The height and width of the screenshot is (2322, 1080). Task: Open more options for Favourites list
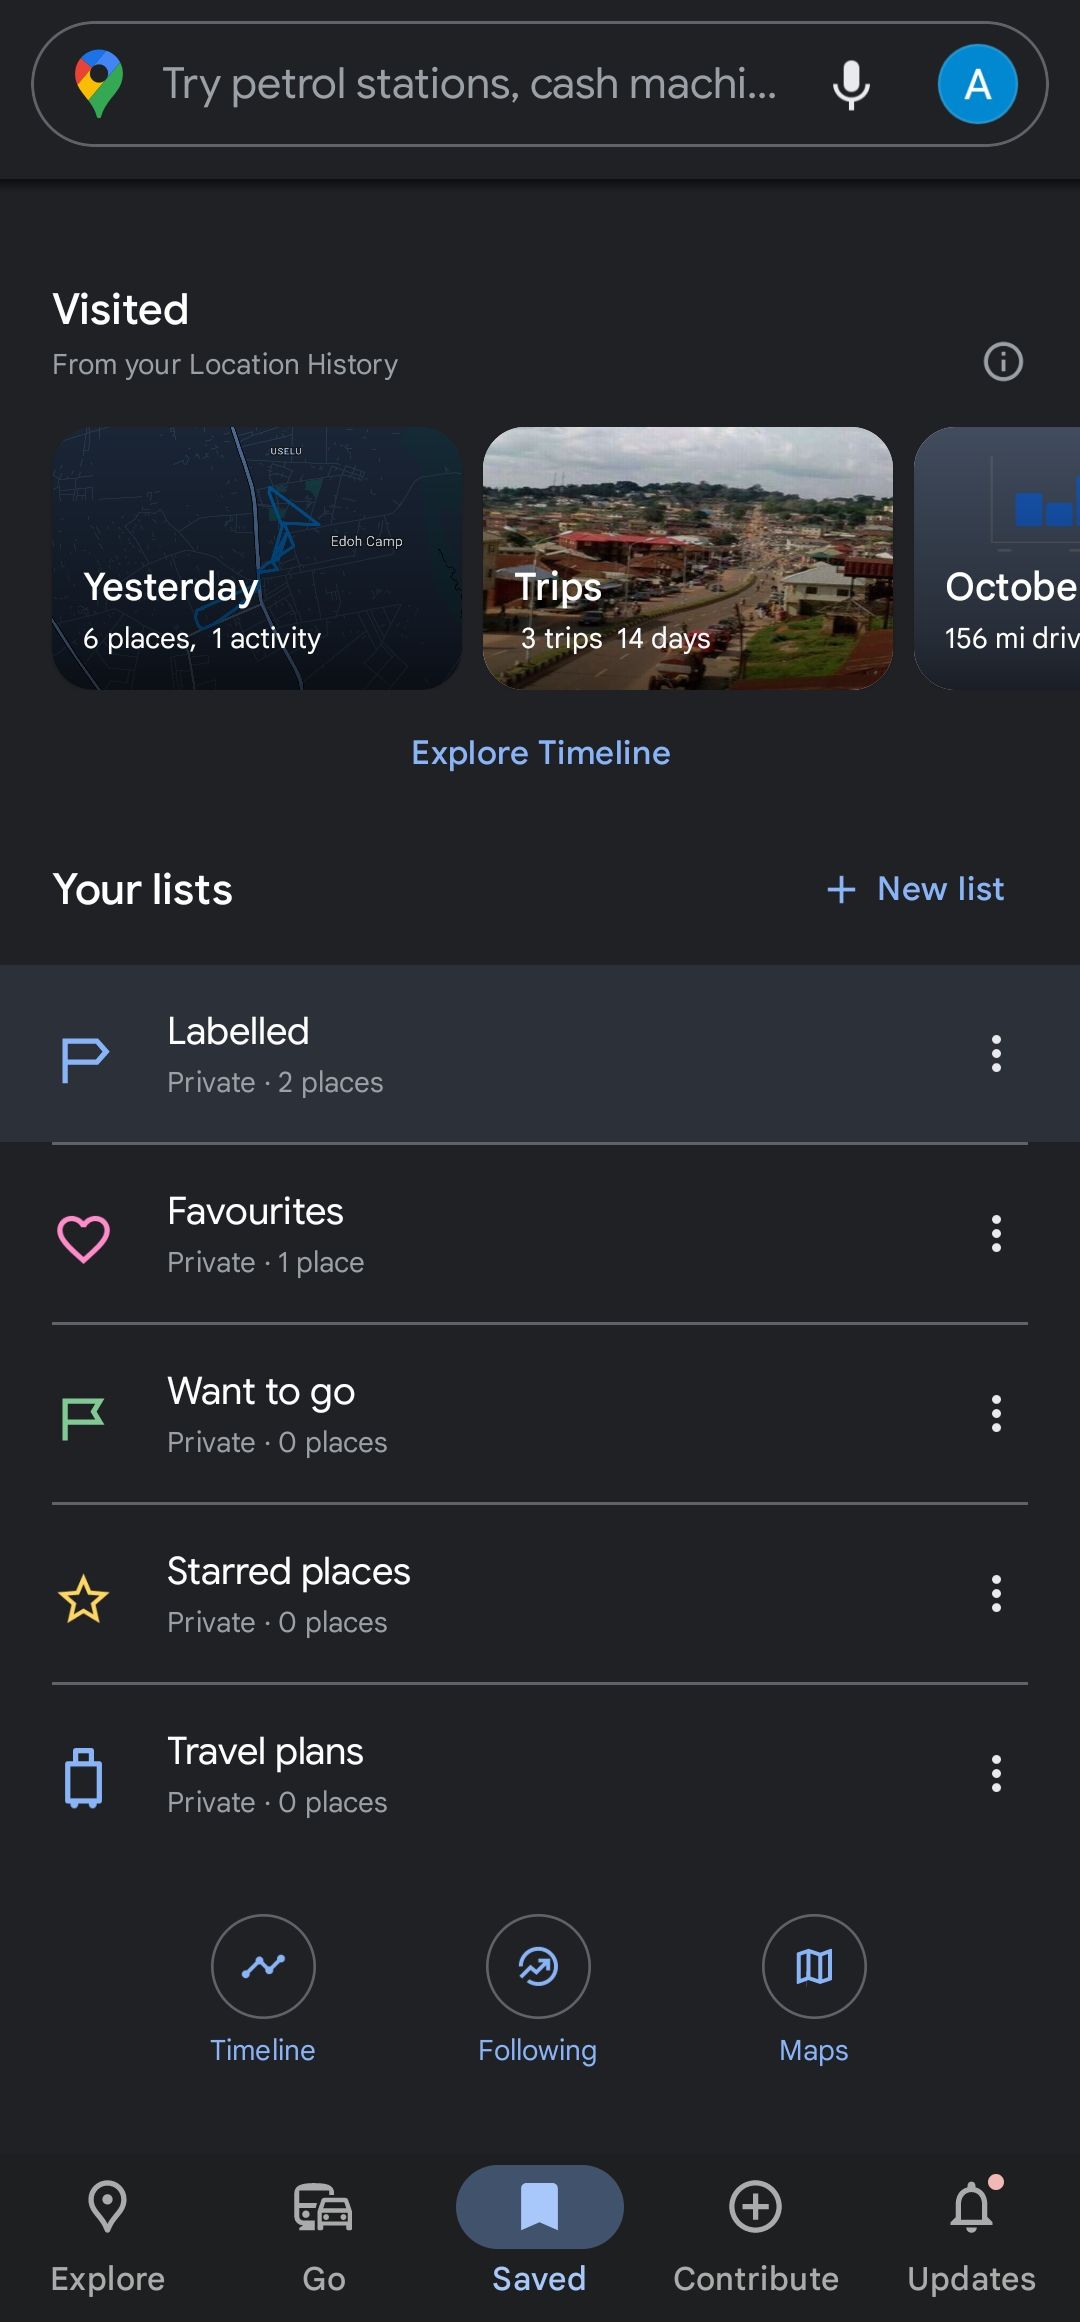coord(996,1234)
